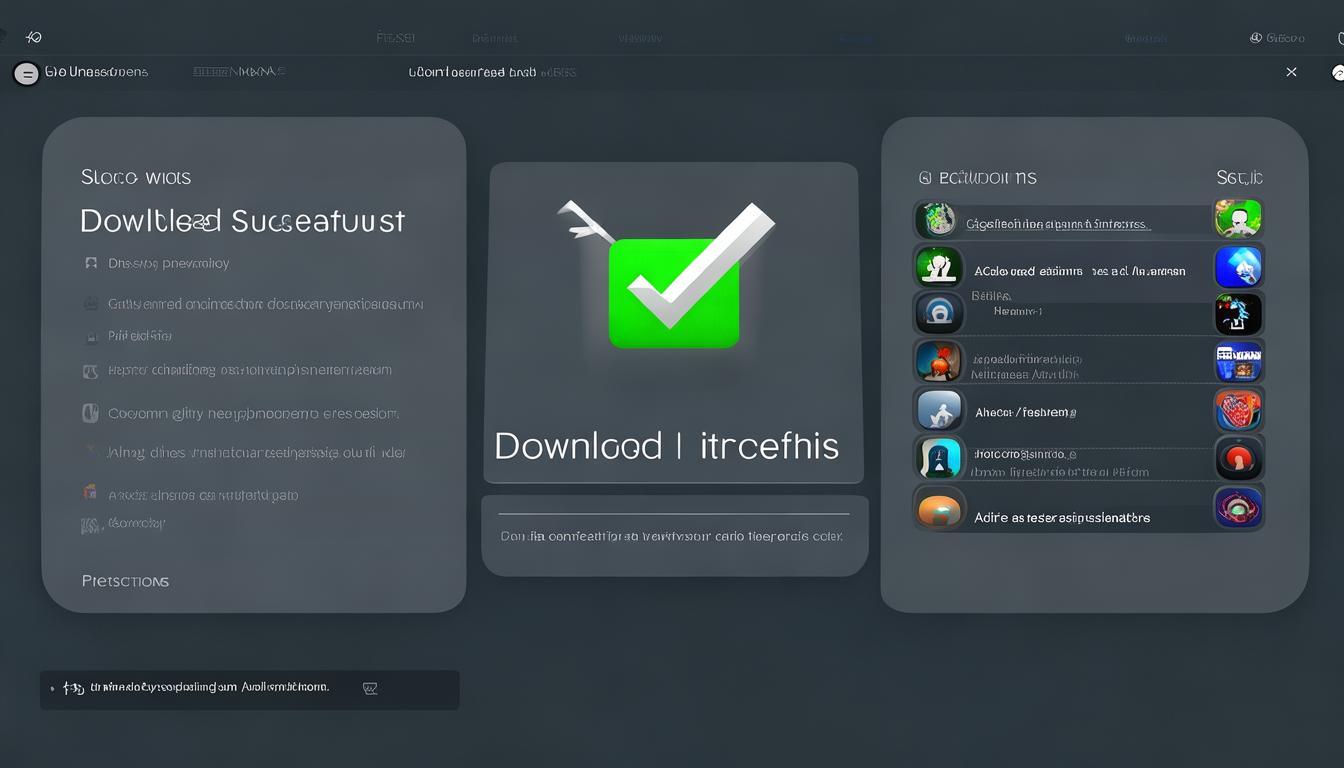Click the small icon in the bottom status bar

point(370,688)
